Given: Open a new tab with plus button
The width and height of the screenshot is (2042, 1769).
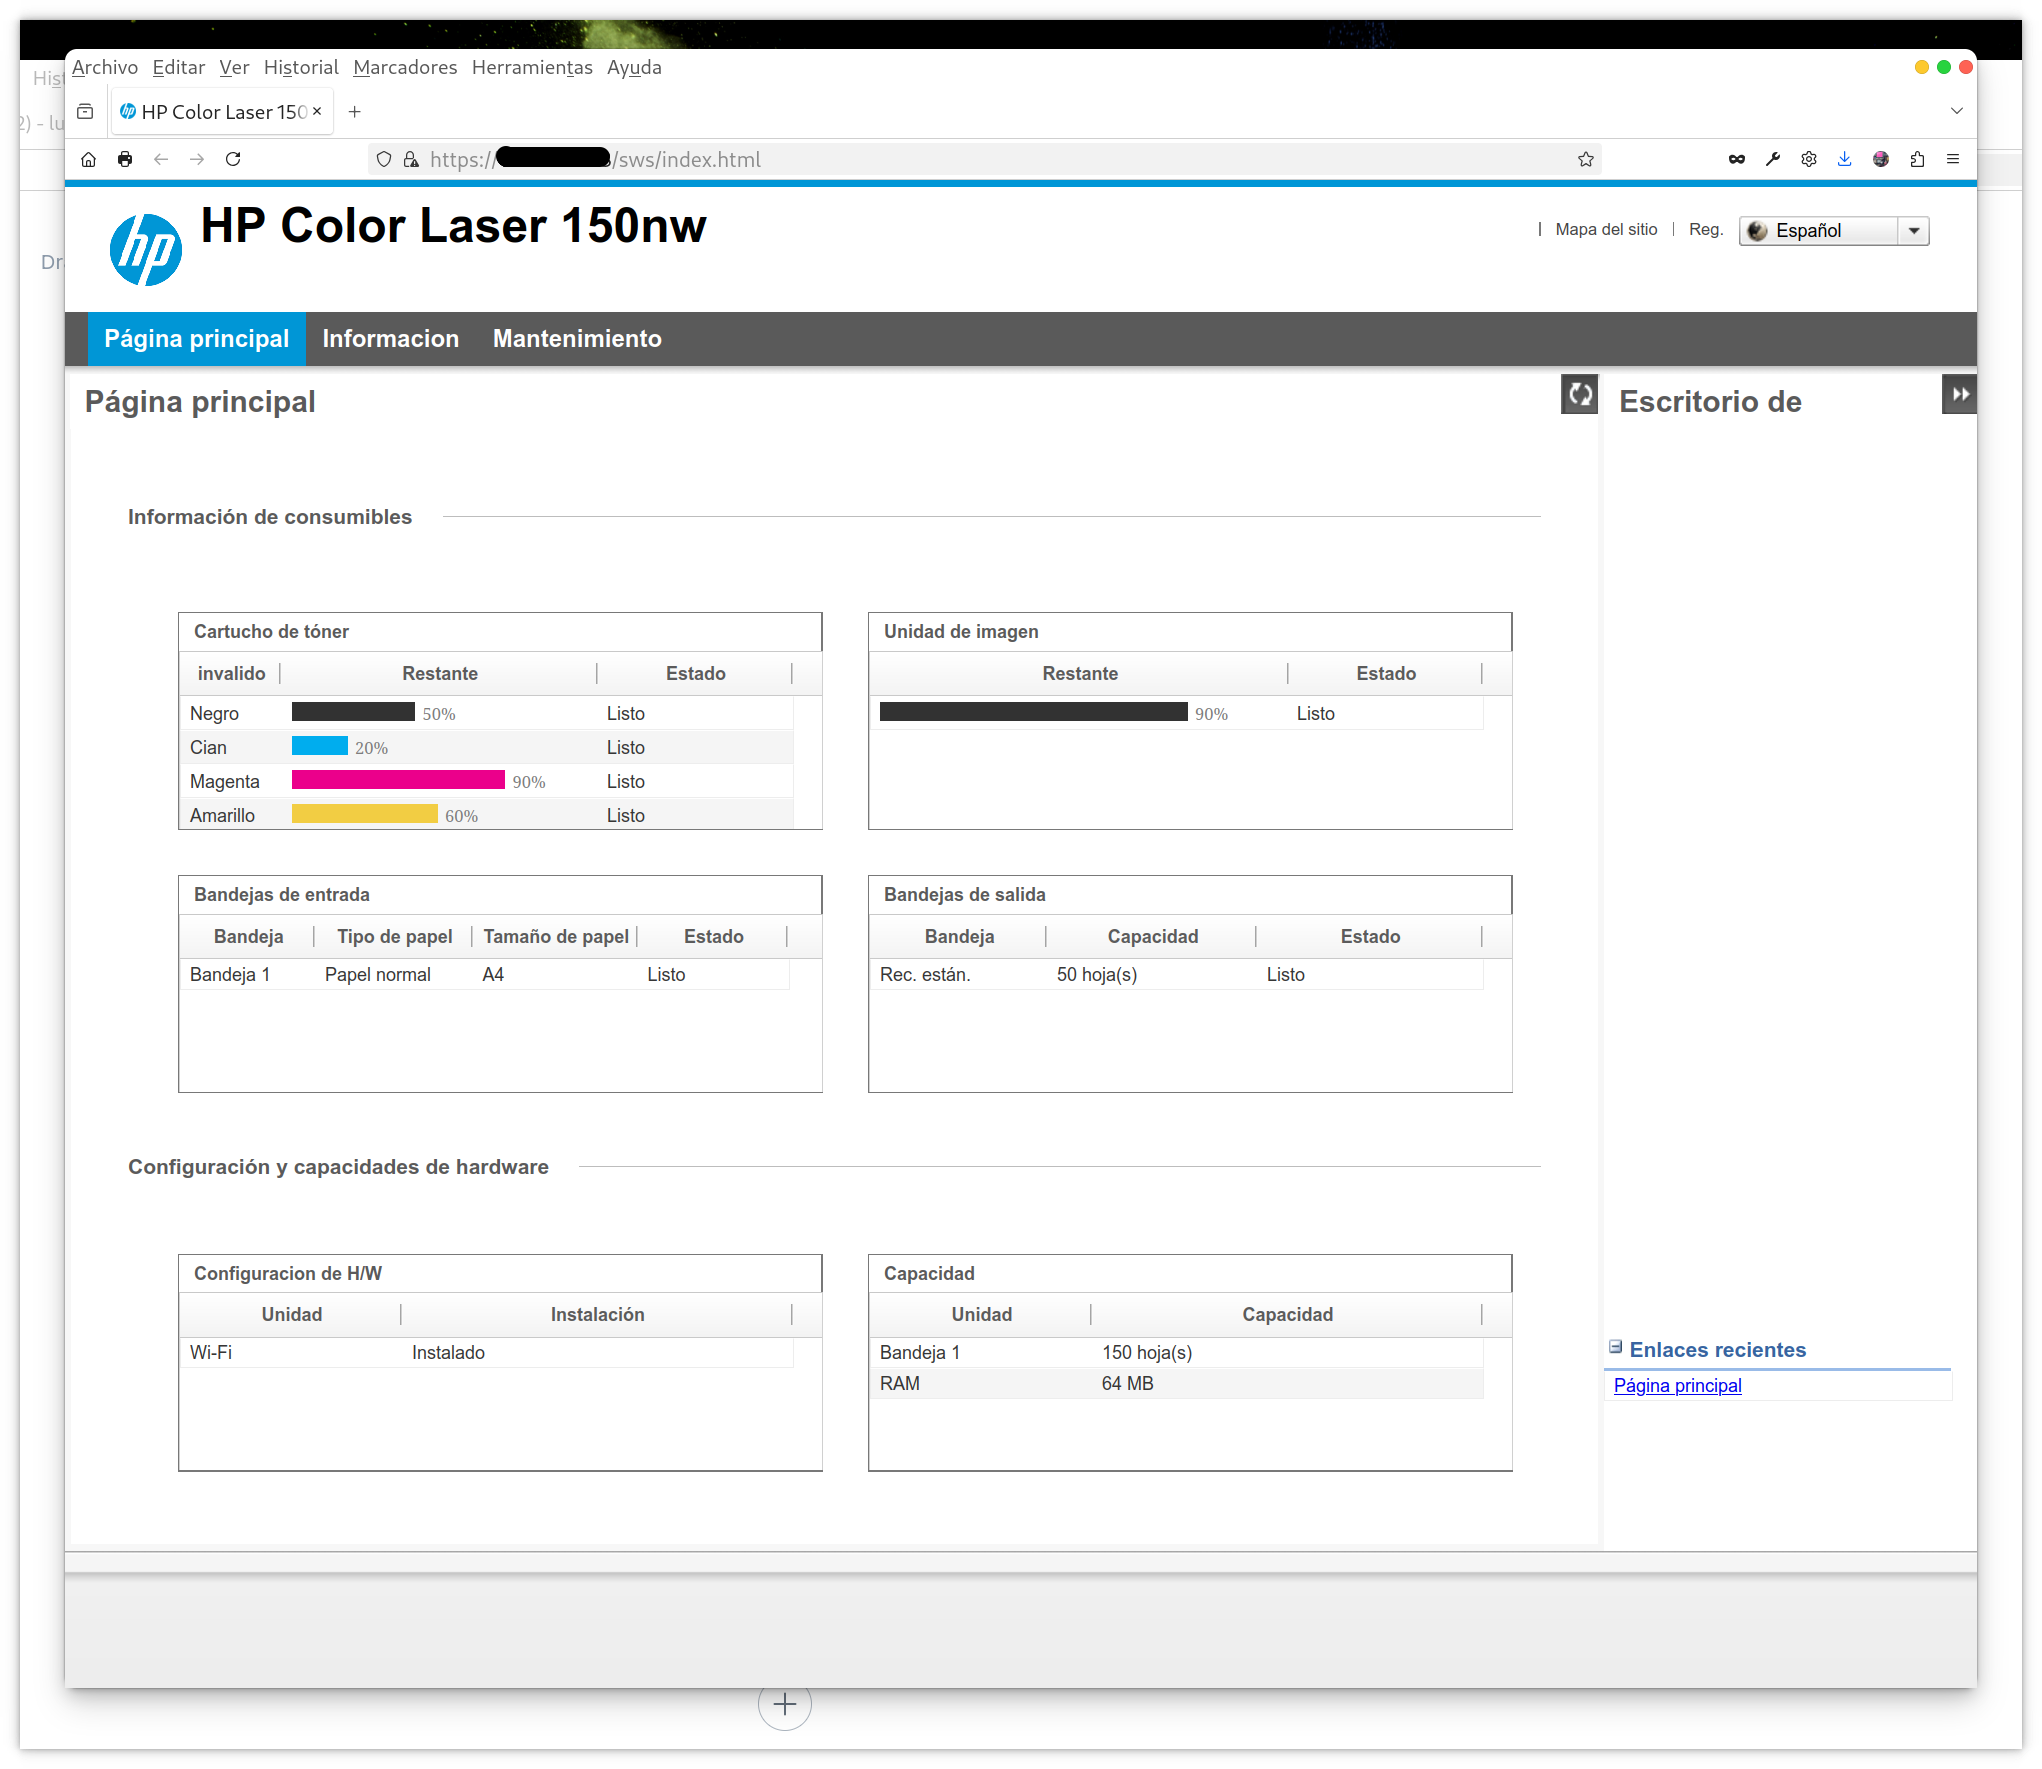Looking at the screenshot, I should 354,112.
